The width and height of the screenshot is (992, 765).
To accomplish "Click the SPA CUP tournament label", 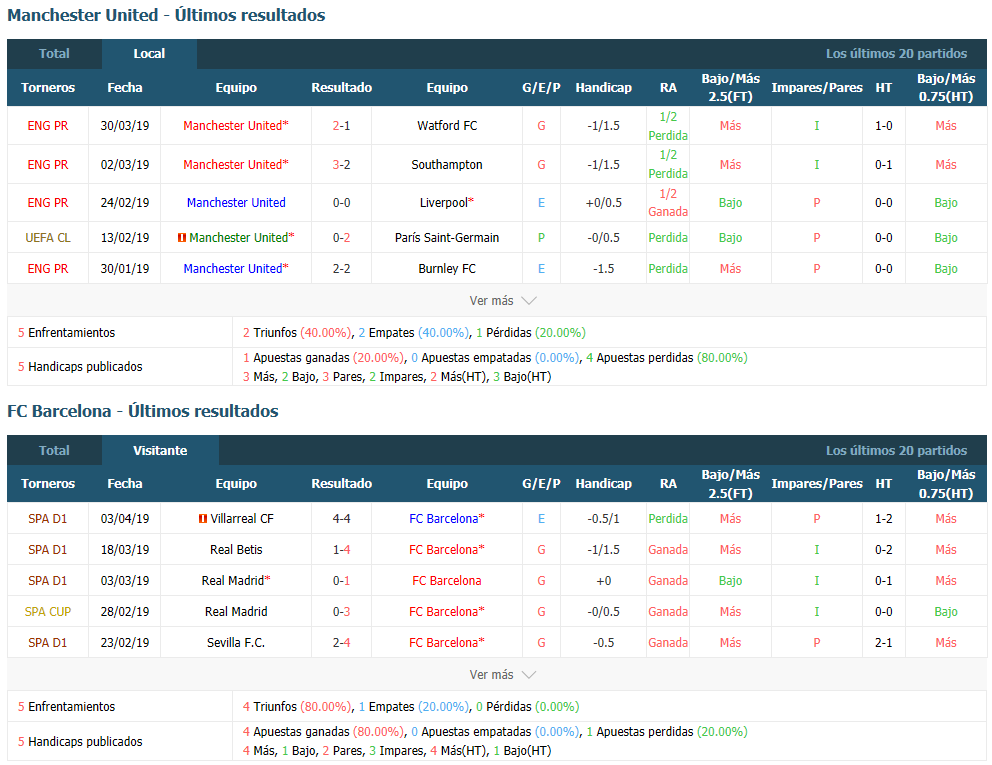I will (x=48, y=612).
